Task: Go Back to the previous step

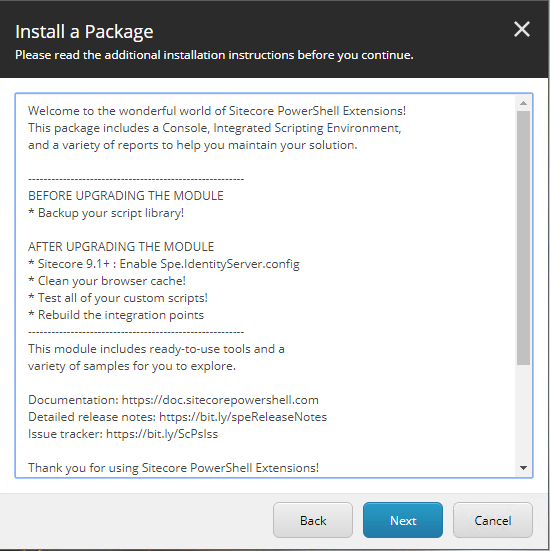Action: point(313,520)
